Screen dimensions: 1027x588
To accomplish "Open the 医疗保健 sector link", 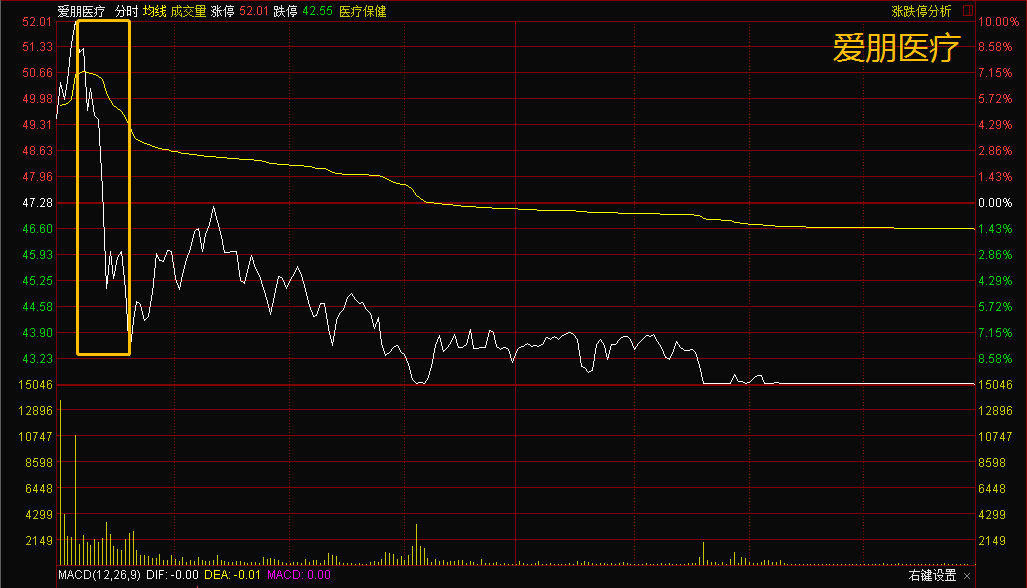I will pos(363,11).
